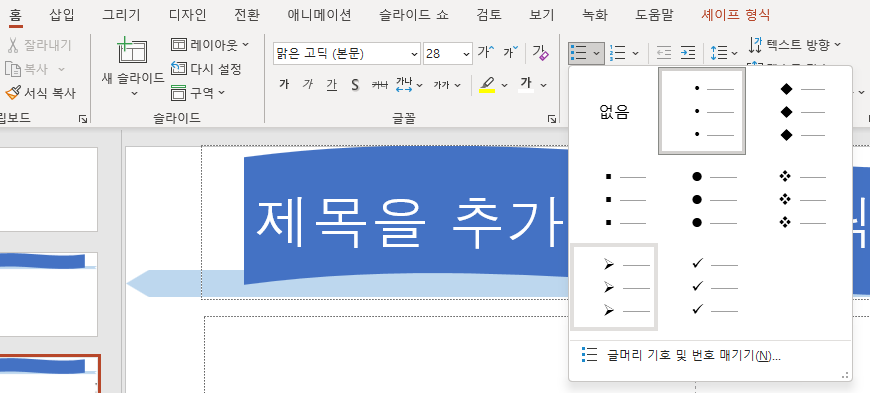Open the 검토 tab
This screenshot has height=393, width=870.
tap(489, 15)
